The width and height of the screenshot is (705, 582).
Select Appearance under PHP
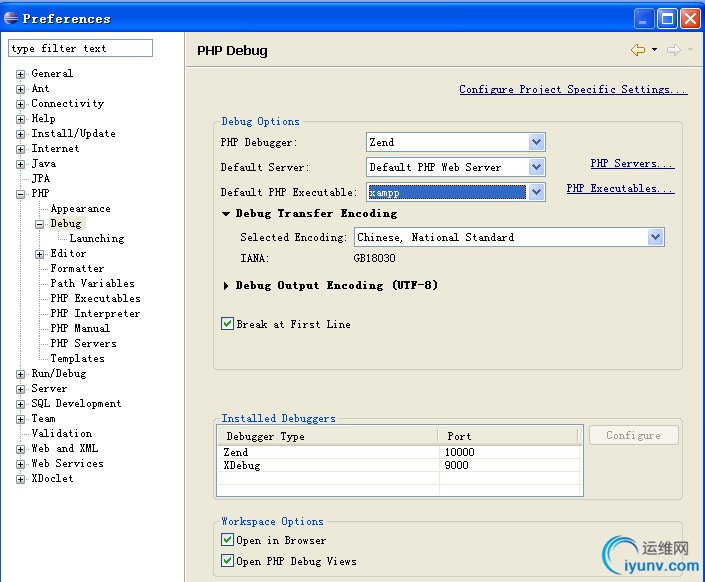click(x=80, y=209)
